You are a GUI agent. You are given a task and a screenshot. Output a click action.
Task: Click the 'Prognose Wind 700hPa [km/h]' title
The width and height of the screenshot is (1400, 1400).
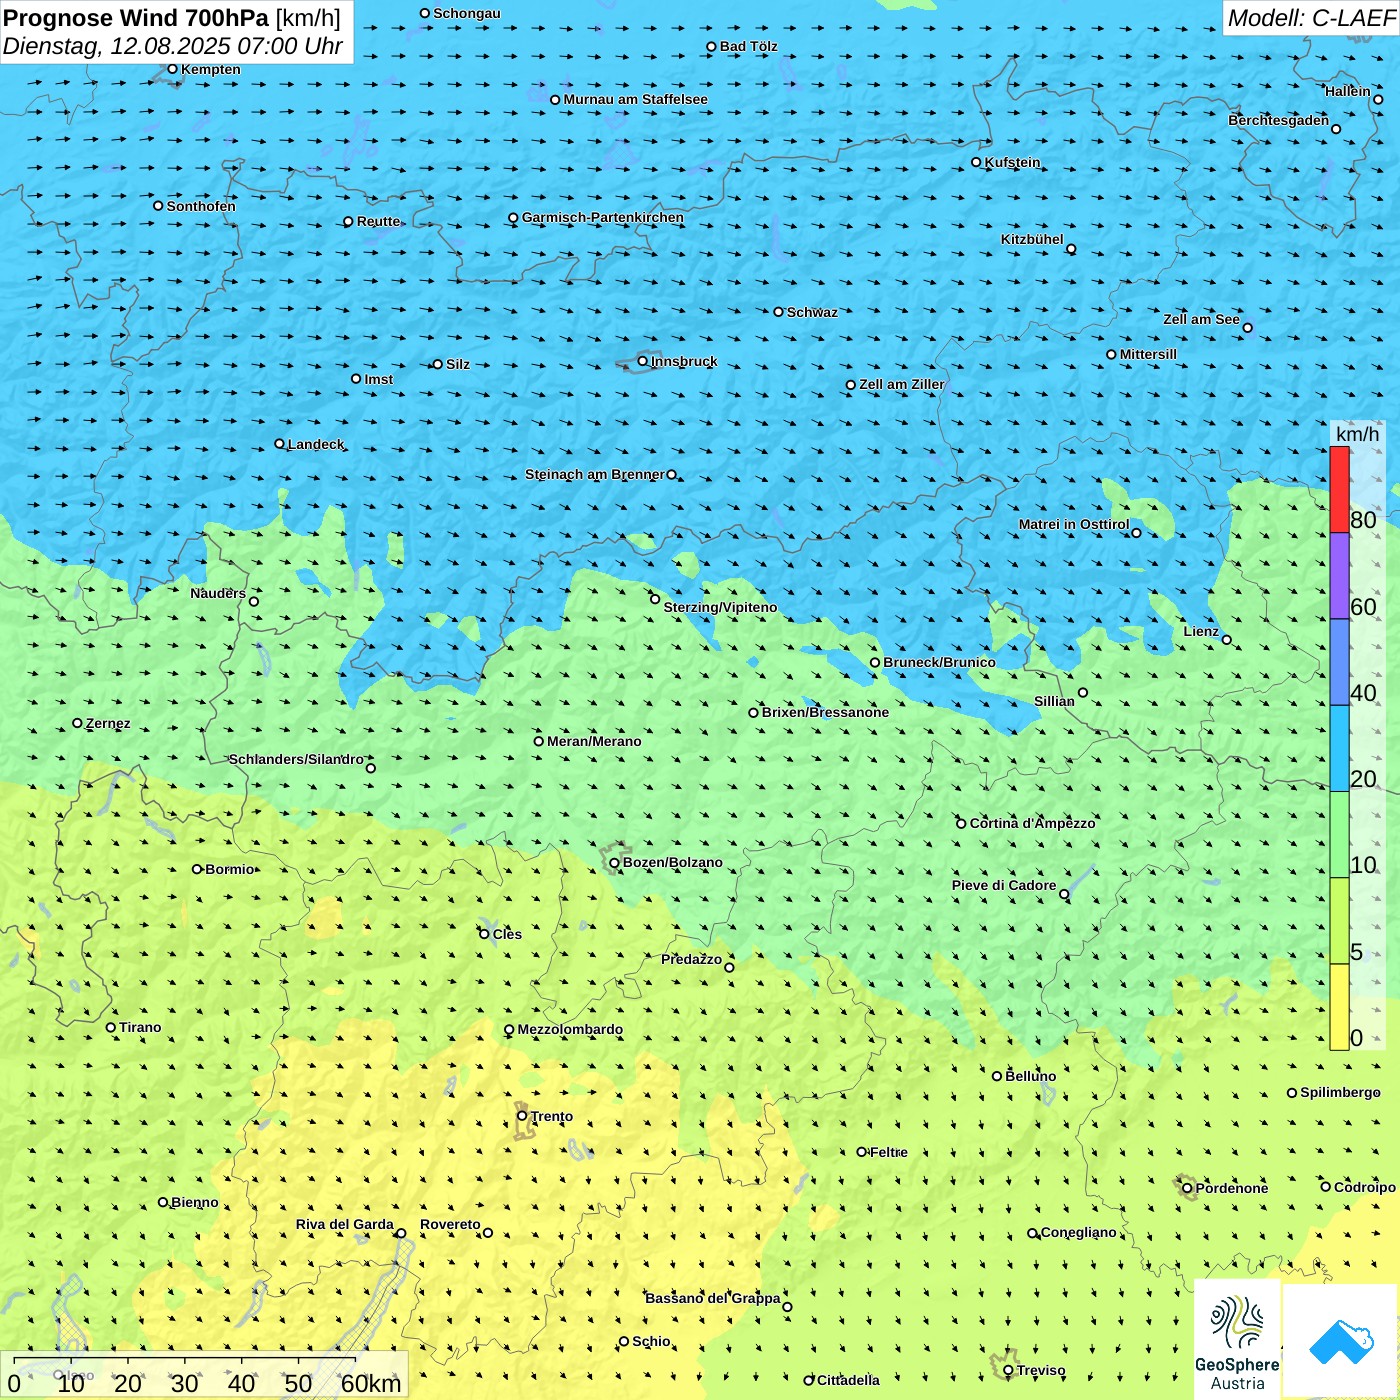(x=172, y=18)
